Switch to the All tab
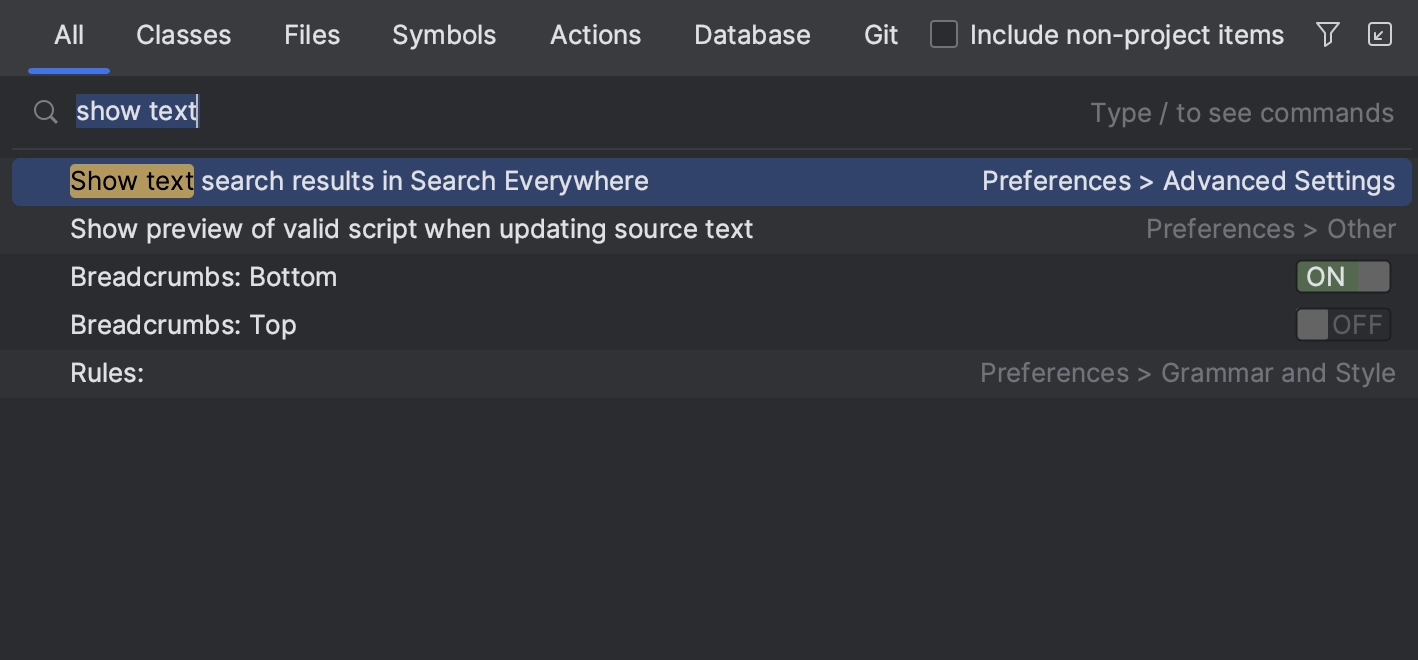Screen dimensions: 1418x660 69,36
